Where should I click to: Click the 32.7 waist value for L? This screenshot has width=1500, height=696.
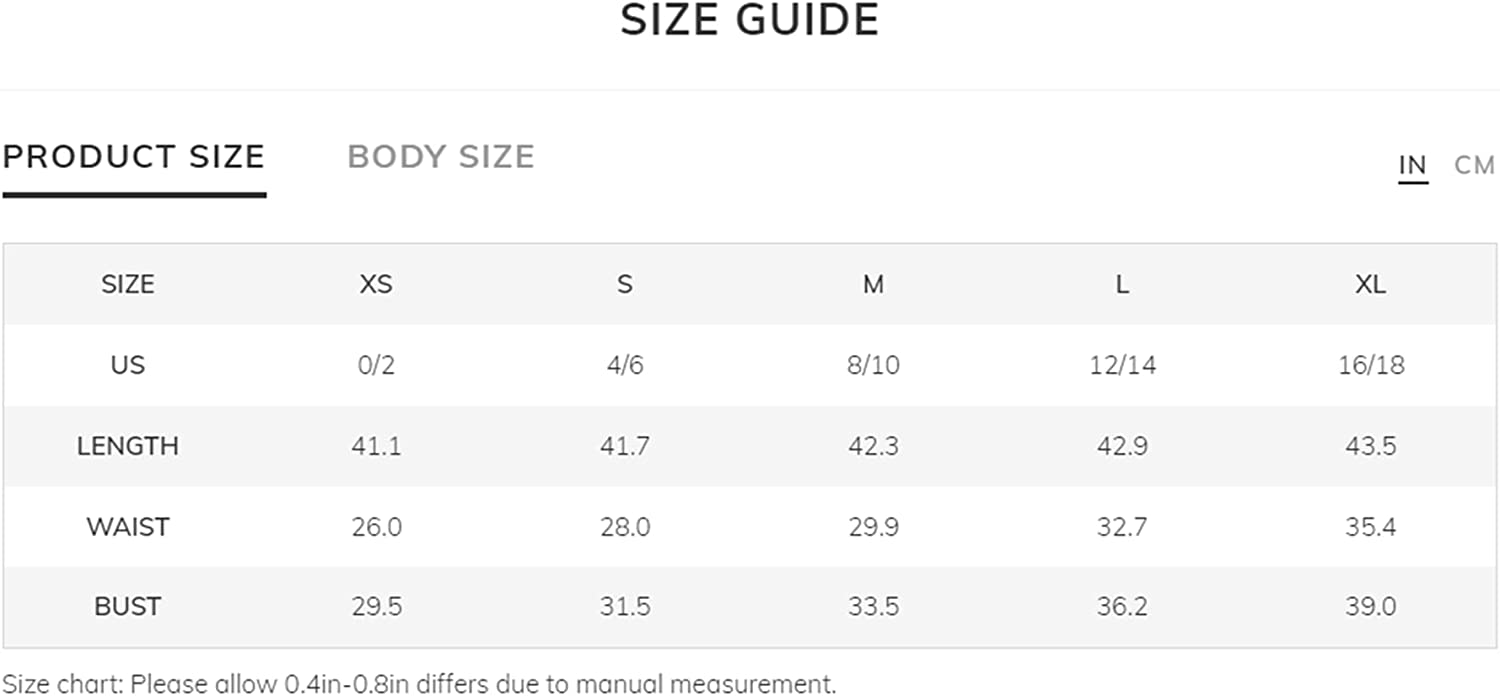[1122, 526]
